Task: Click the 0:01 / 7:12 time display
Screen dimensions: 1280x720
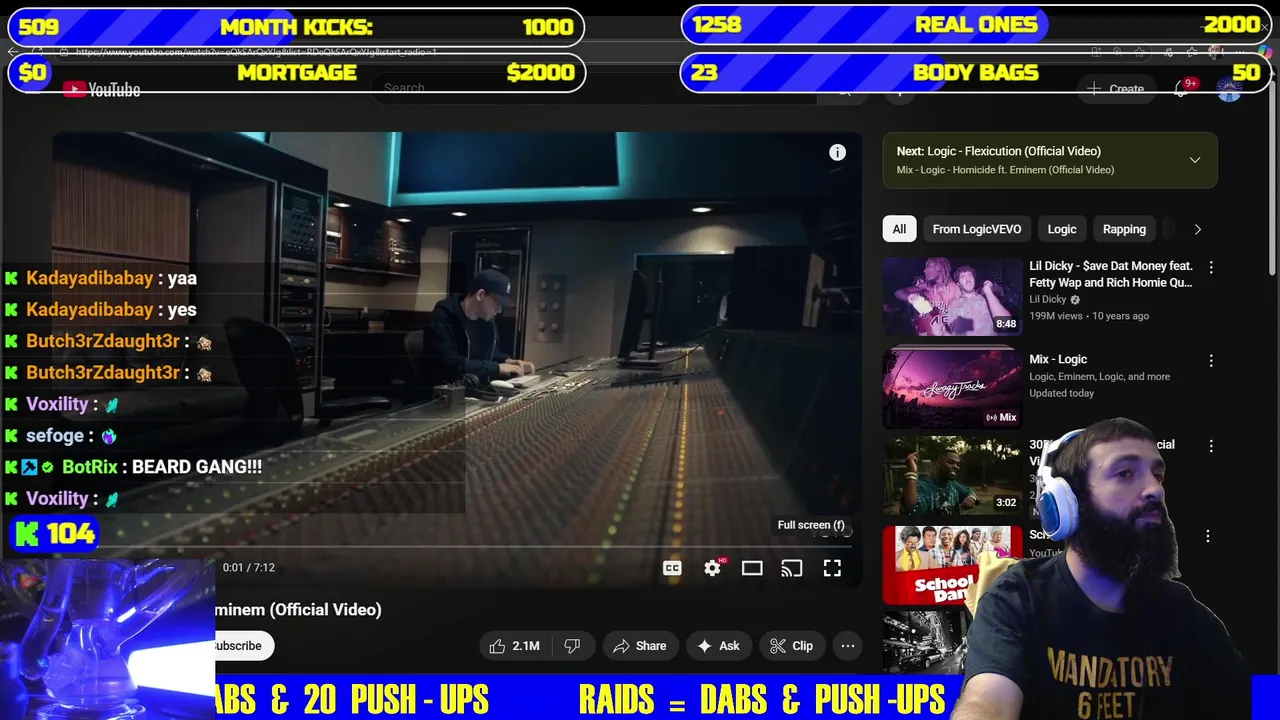Action: [249, 567]
